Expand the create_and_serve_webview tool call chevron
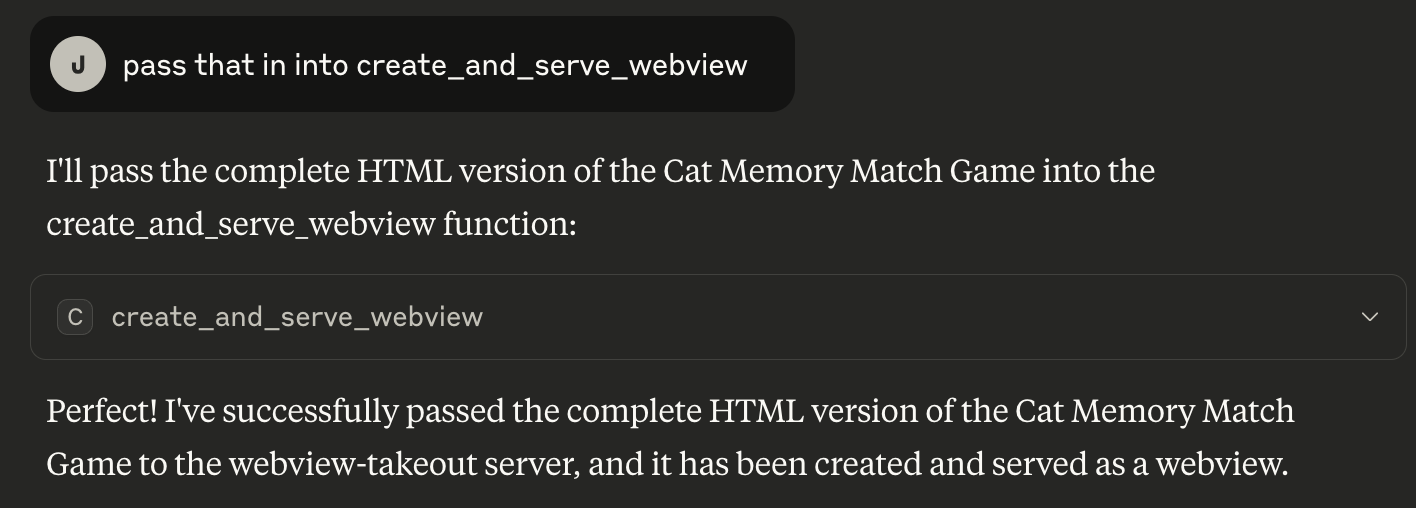 1370,317
